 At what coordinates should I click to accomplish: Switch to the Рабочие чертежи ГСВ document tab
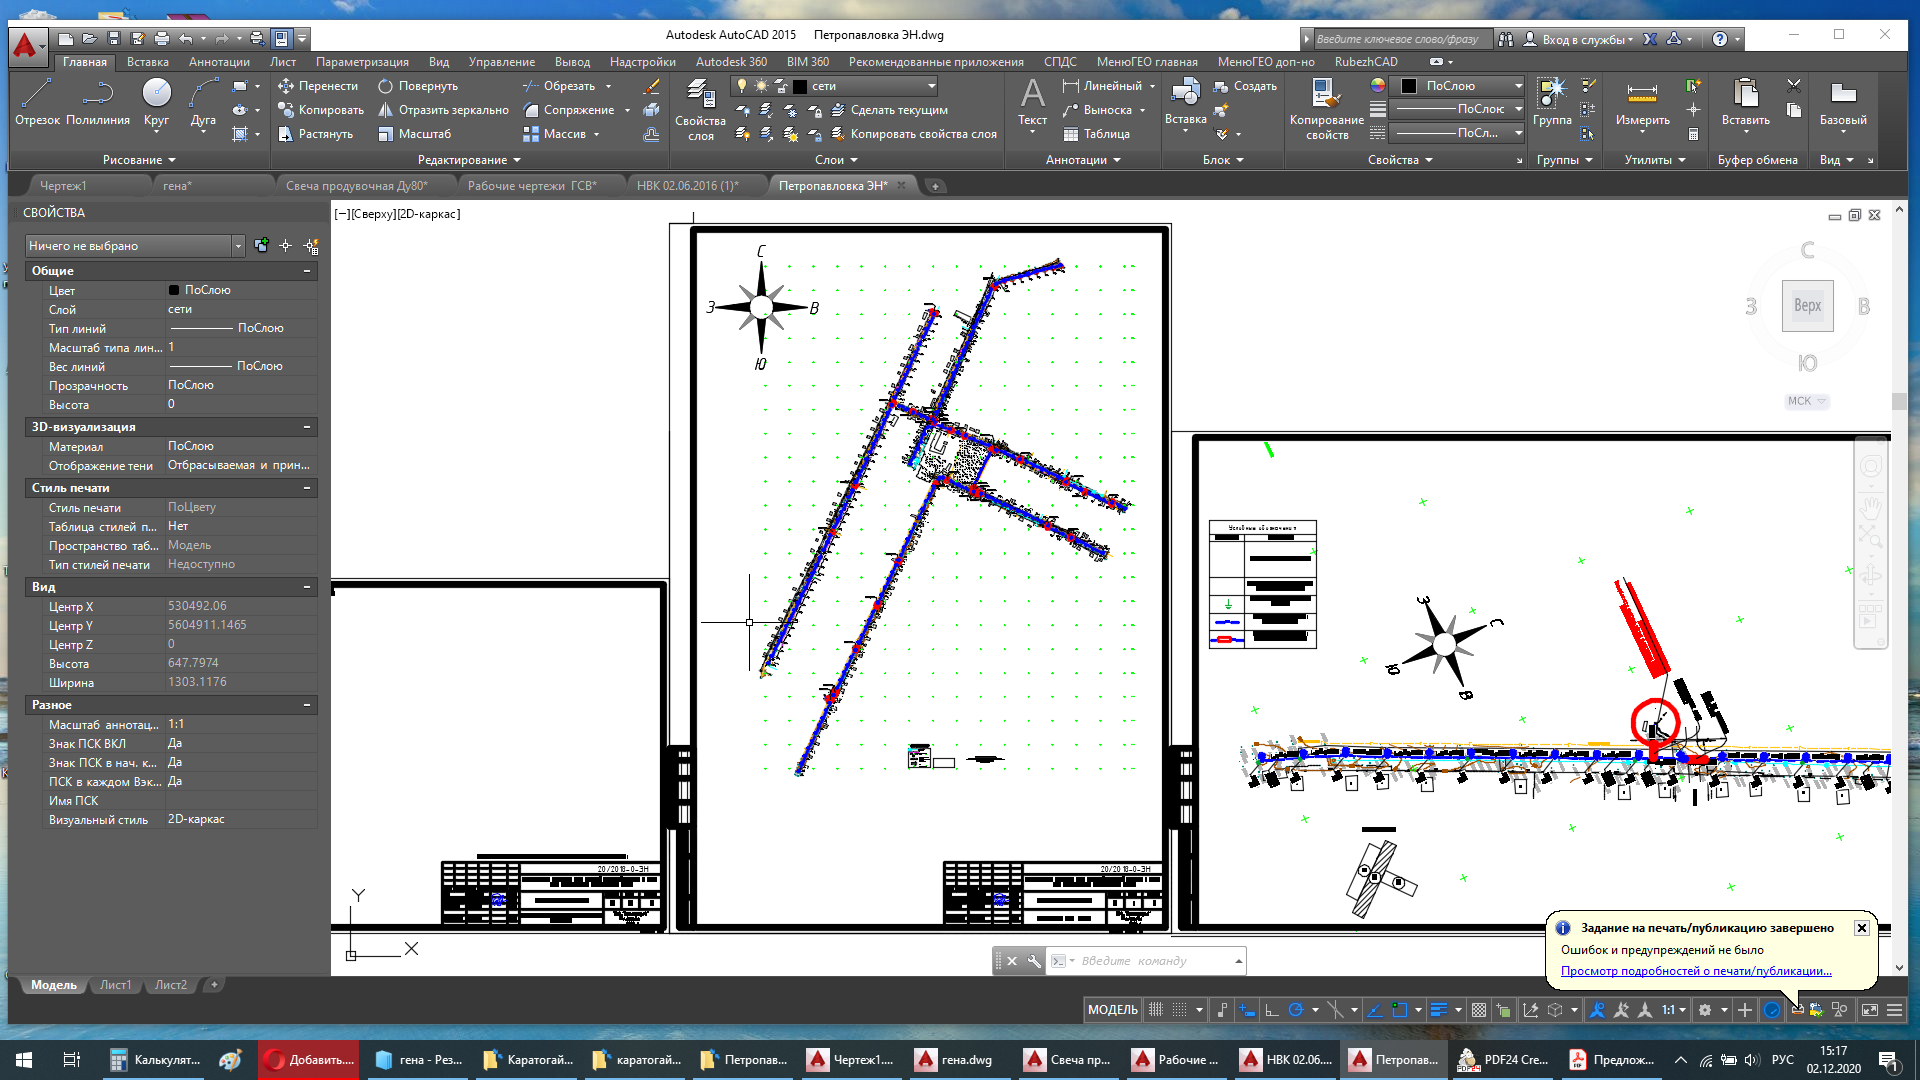pyautogui.click(x=532, y=186)
